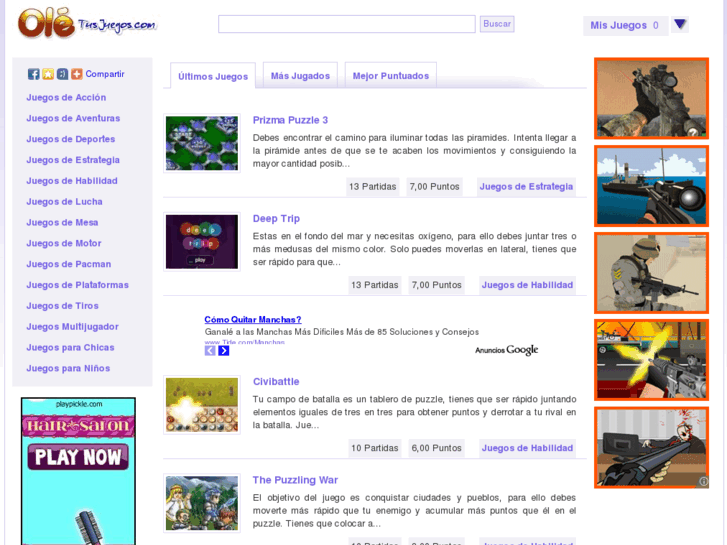Screen dimensions: 727x545
Task: Open Juegos para Niños category
Action: [68, 369]
